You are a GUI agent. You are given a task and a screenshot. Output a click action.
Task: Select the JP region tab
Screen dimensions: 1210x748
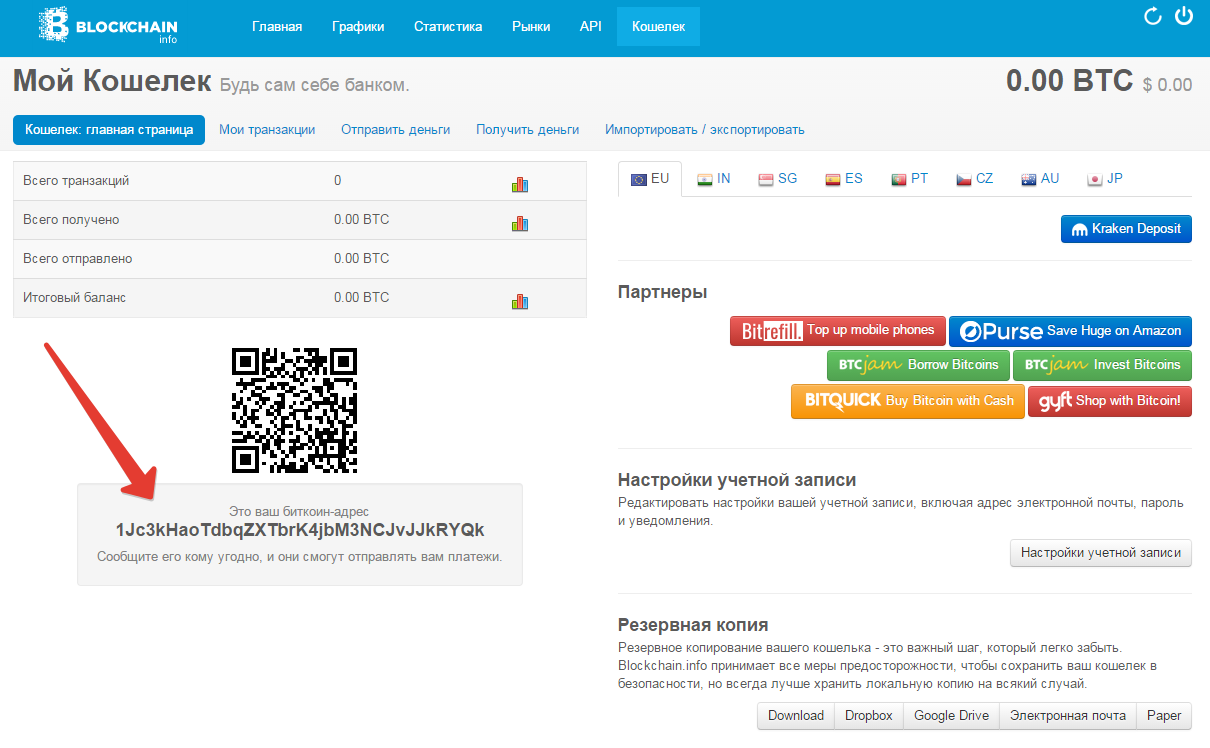tap(1105, 179)
